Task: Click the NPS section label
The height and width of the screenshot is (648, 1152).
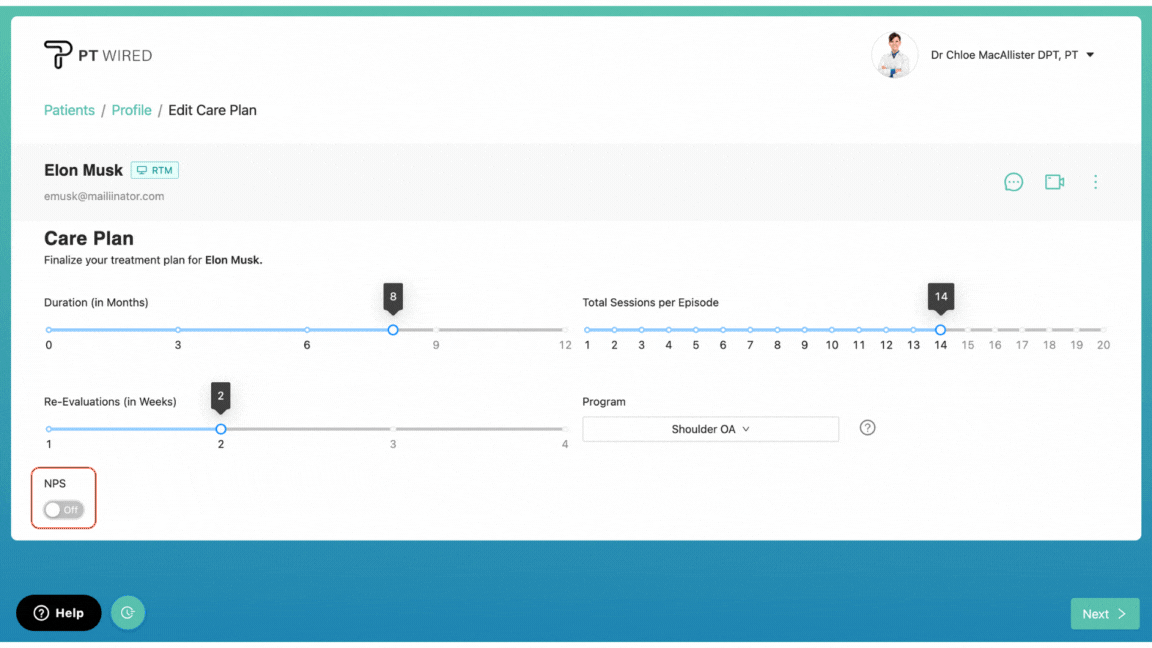Action: (54, 483)
